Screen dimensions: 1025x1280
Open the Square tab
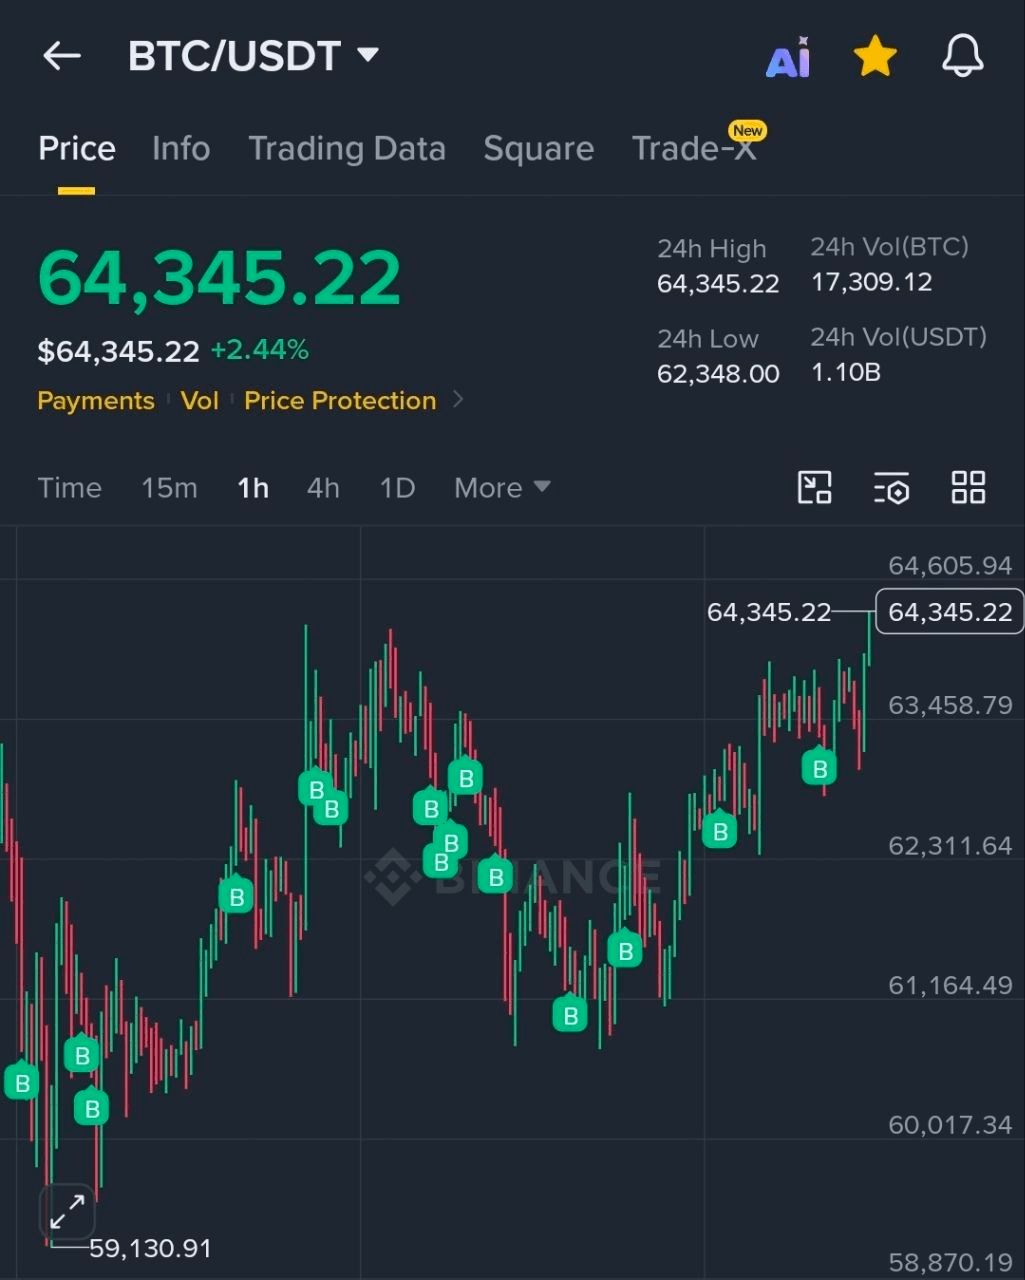pyautogui.click(x=539, y=149)
